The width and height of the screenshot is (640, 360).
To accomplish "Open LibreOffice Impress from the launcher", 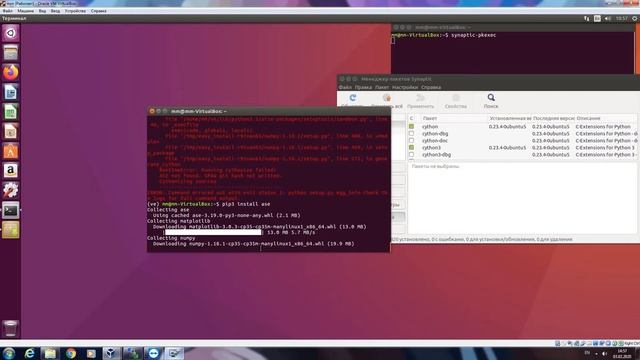I will [11, 131].
